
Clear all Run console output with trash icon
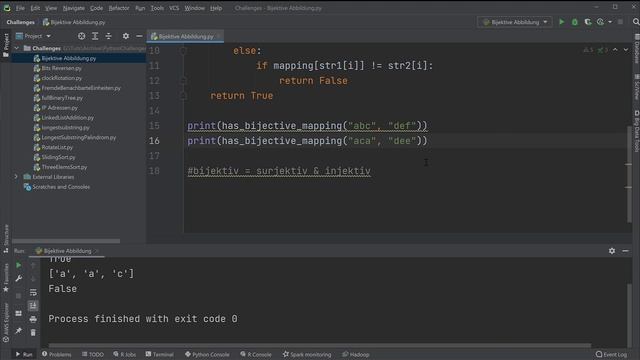point(33,333)
